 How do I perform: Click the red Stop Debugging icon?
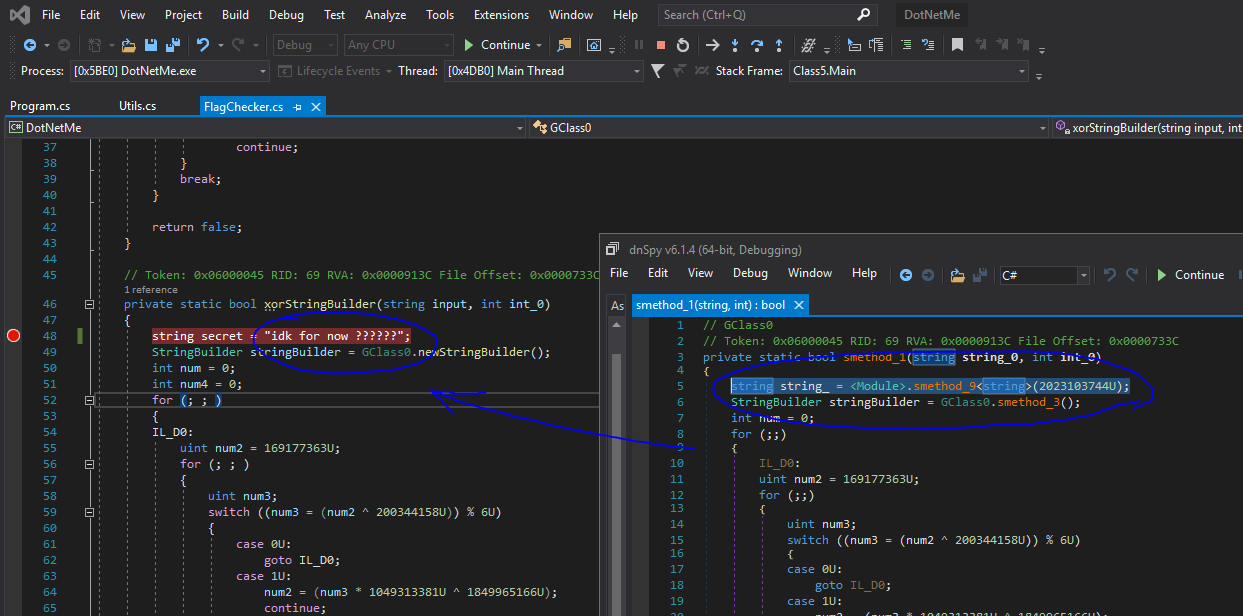pyautogui.click(x=661, y=45)
